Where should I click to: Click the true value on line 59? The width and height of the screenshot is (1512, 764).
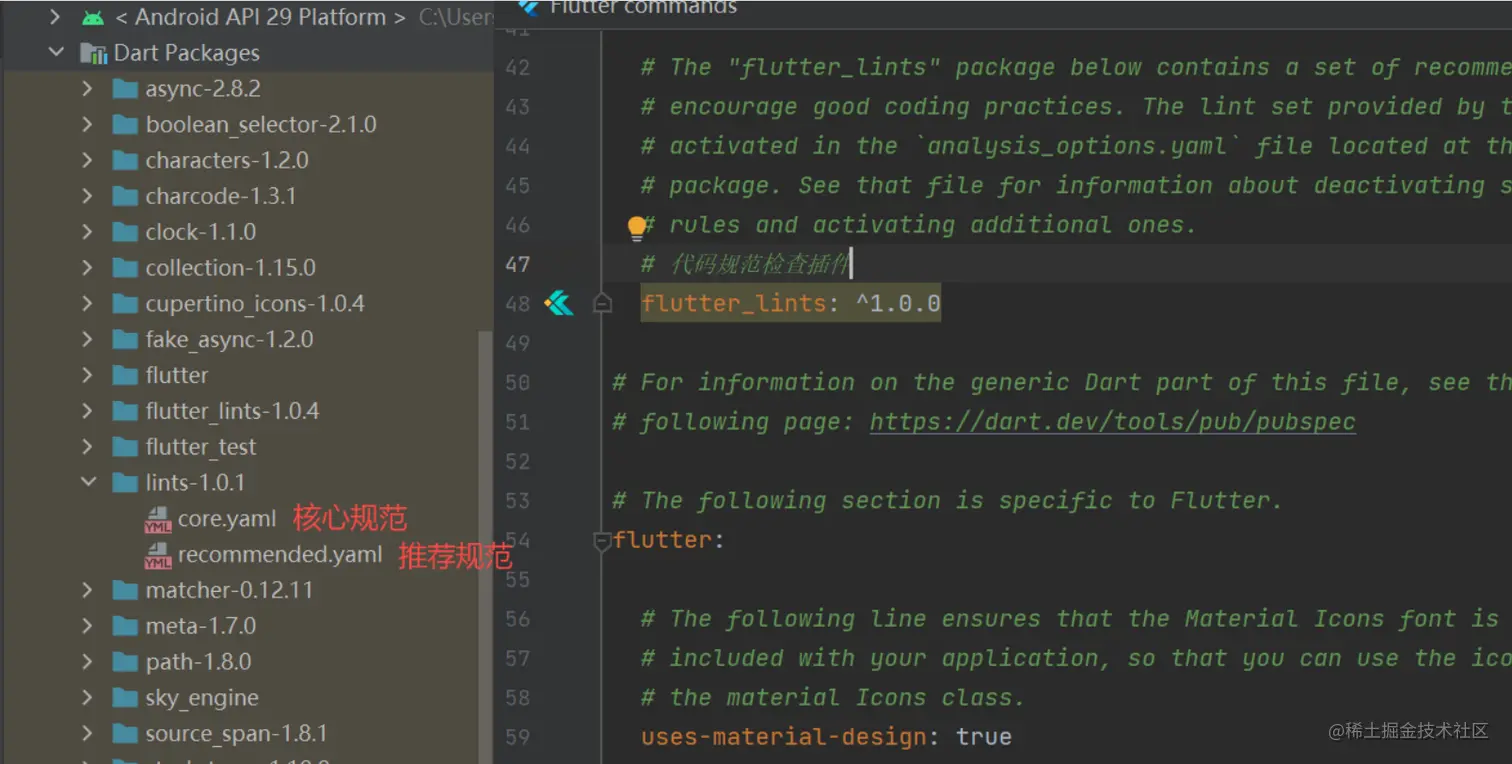click(984, 737)
